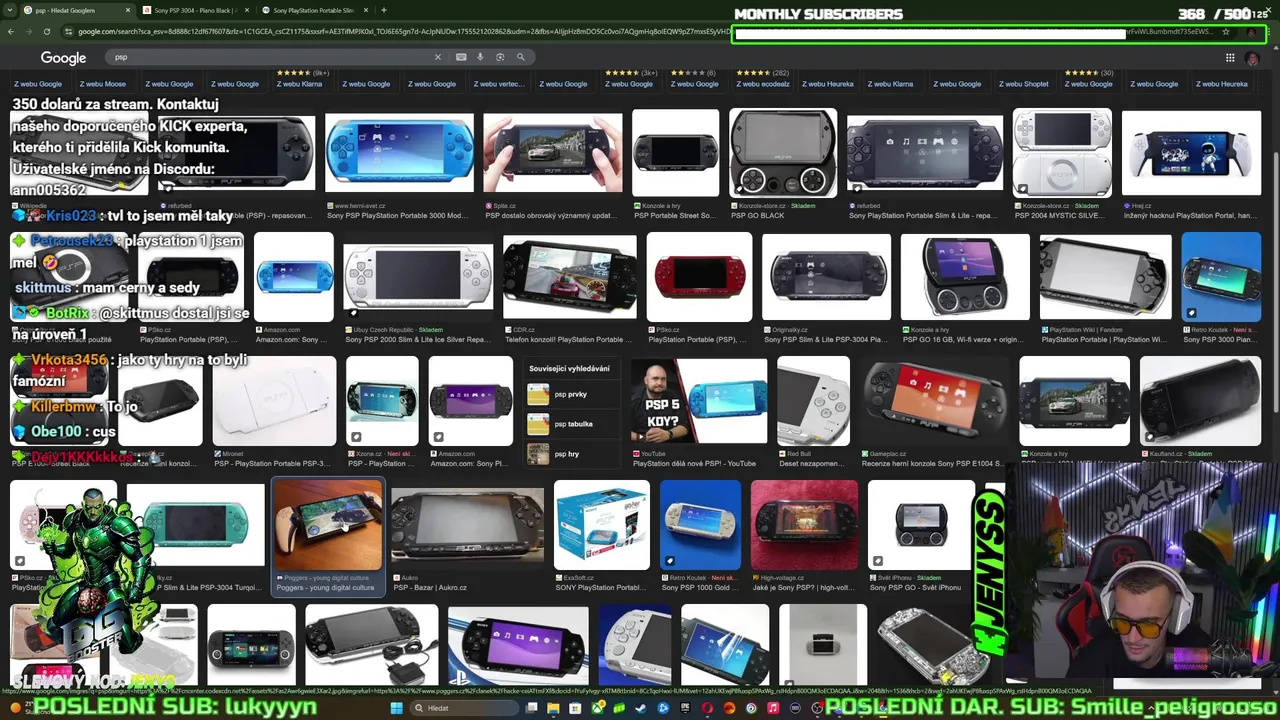Open Opera browser from the taskbar
1280x720 pixels.
click(x=707, y=708)
